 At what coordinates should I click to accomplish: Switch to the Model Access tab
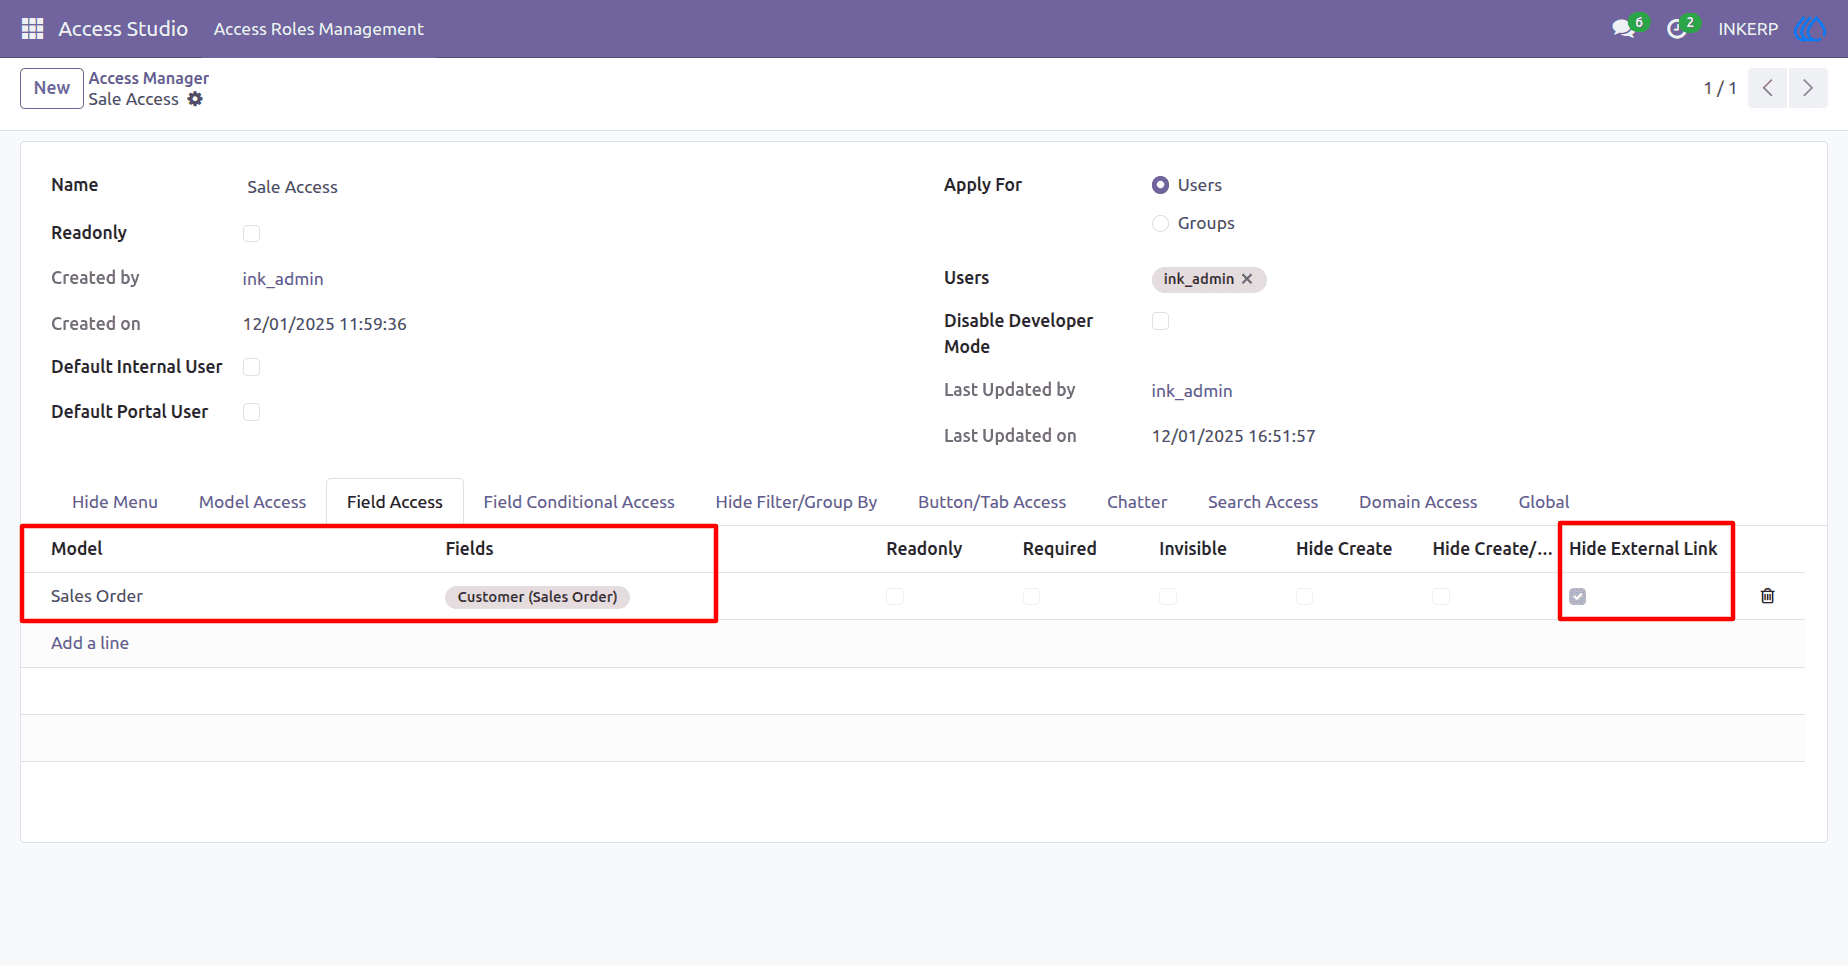(252, 502)
